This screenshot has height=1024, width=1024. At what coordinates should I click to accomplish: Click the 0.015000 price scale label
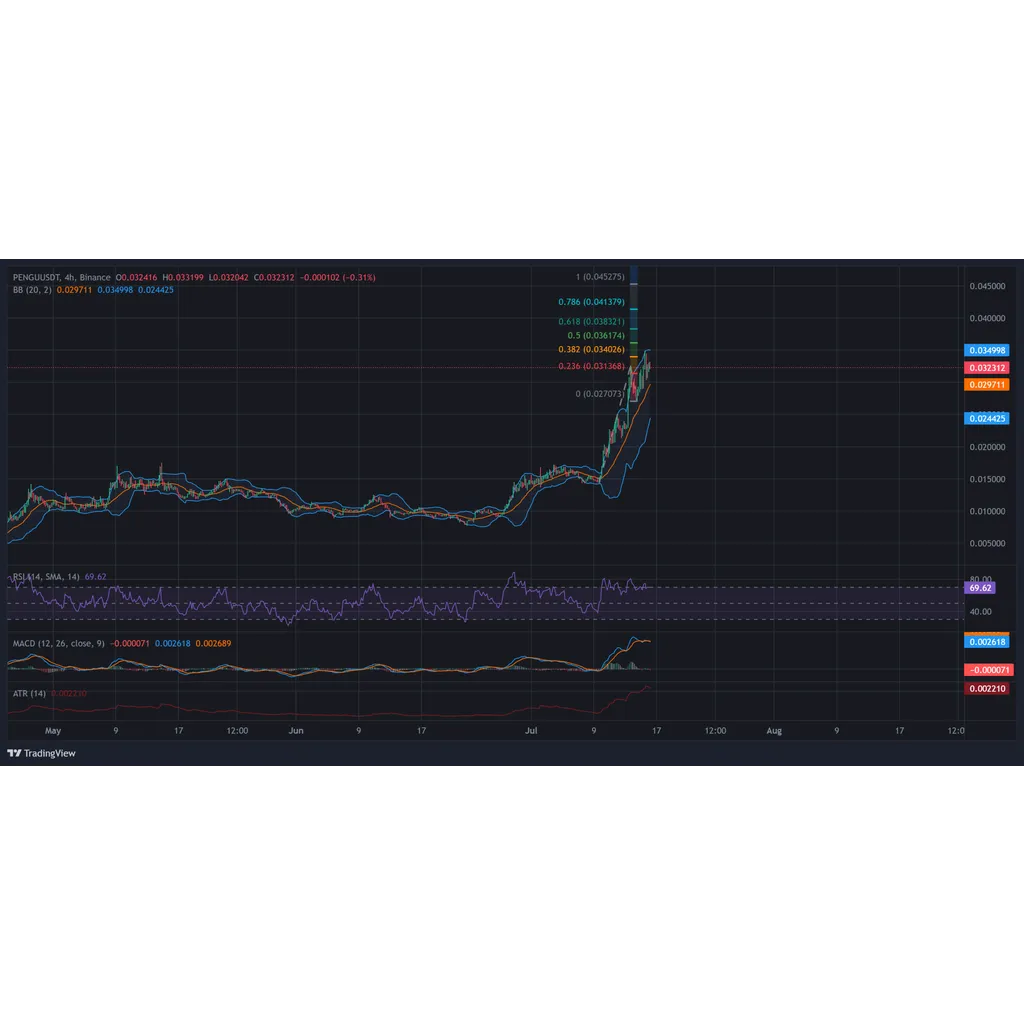987,479
